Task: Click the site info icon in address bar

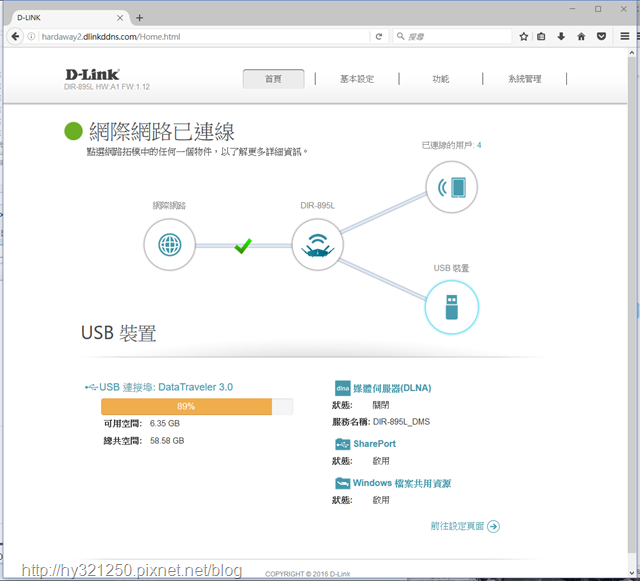Action: tap(31, 37)
